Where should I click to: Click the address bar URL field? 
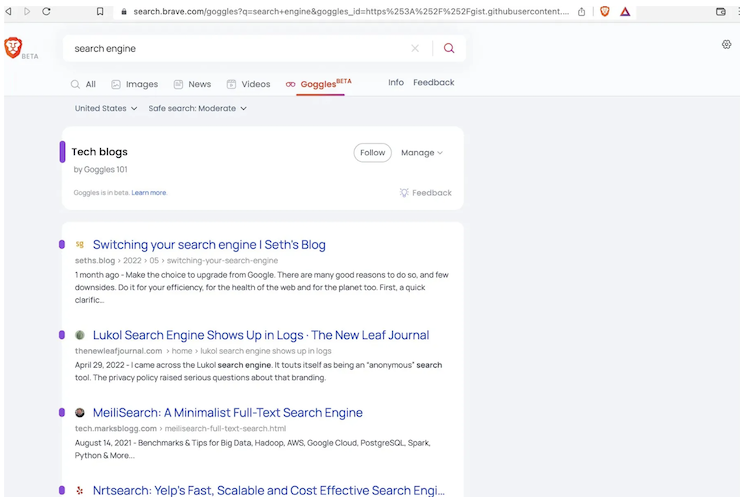tap(351, 11)
